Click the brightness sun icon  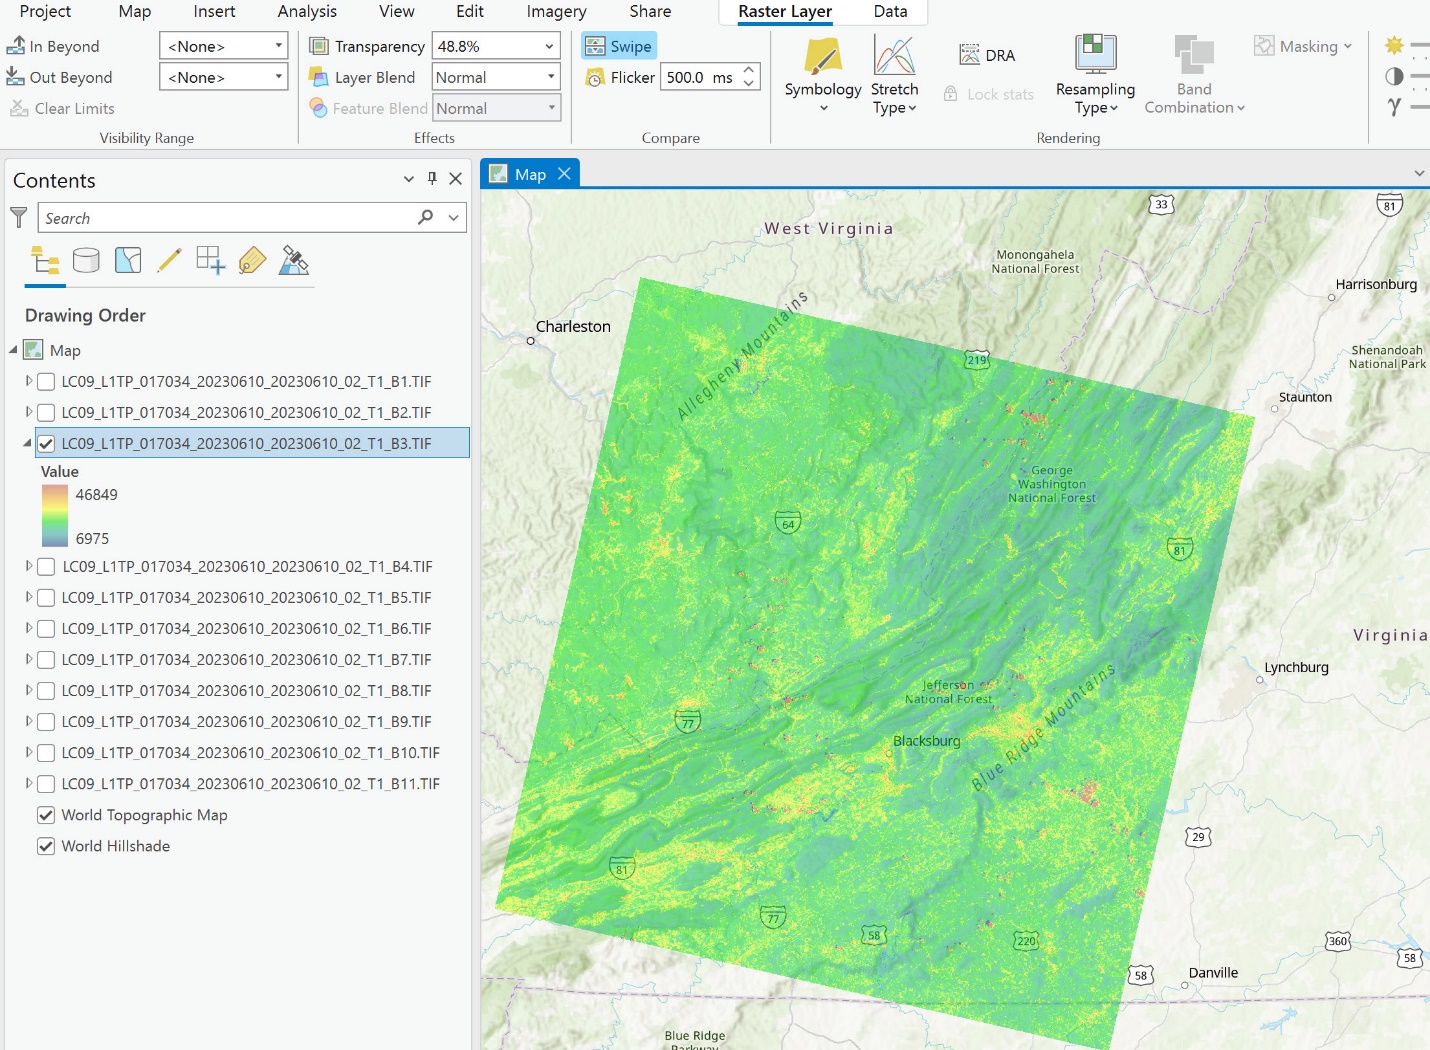1394,45
